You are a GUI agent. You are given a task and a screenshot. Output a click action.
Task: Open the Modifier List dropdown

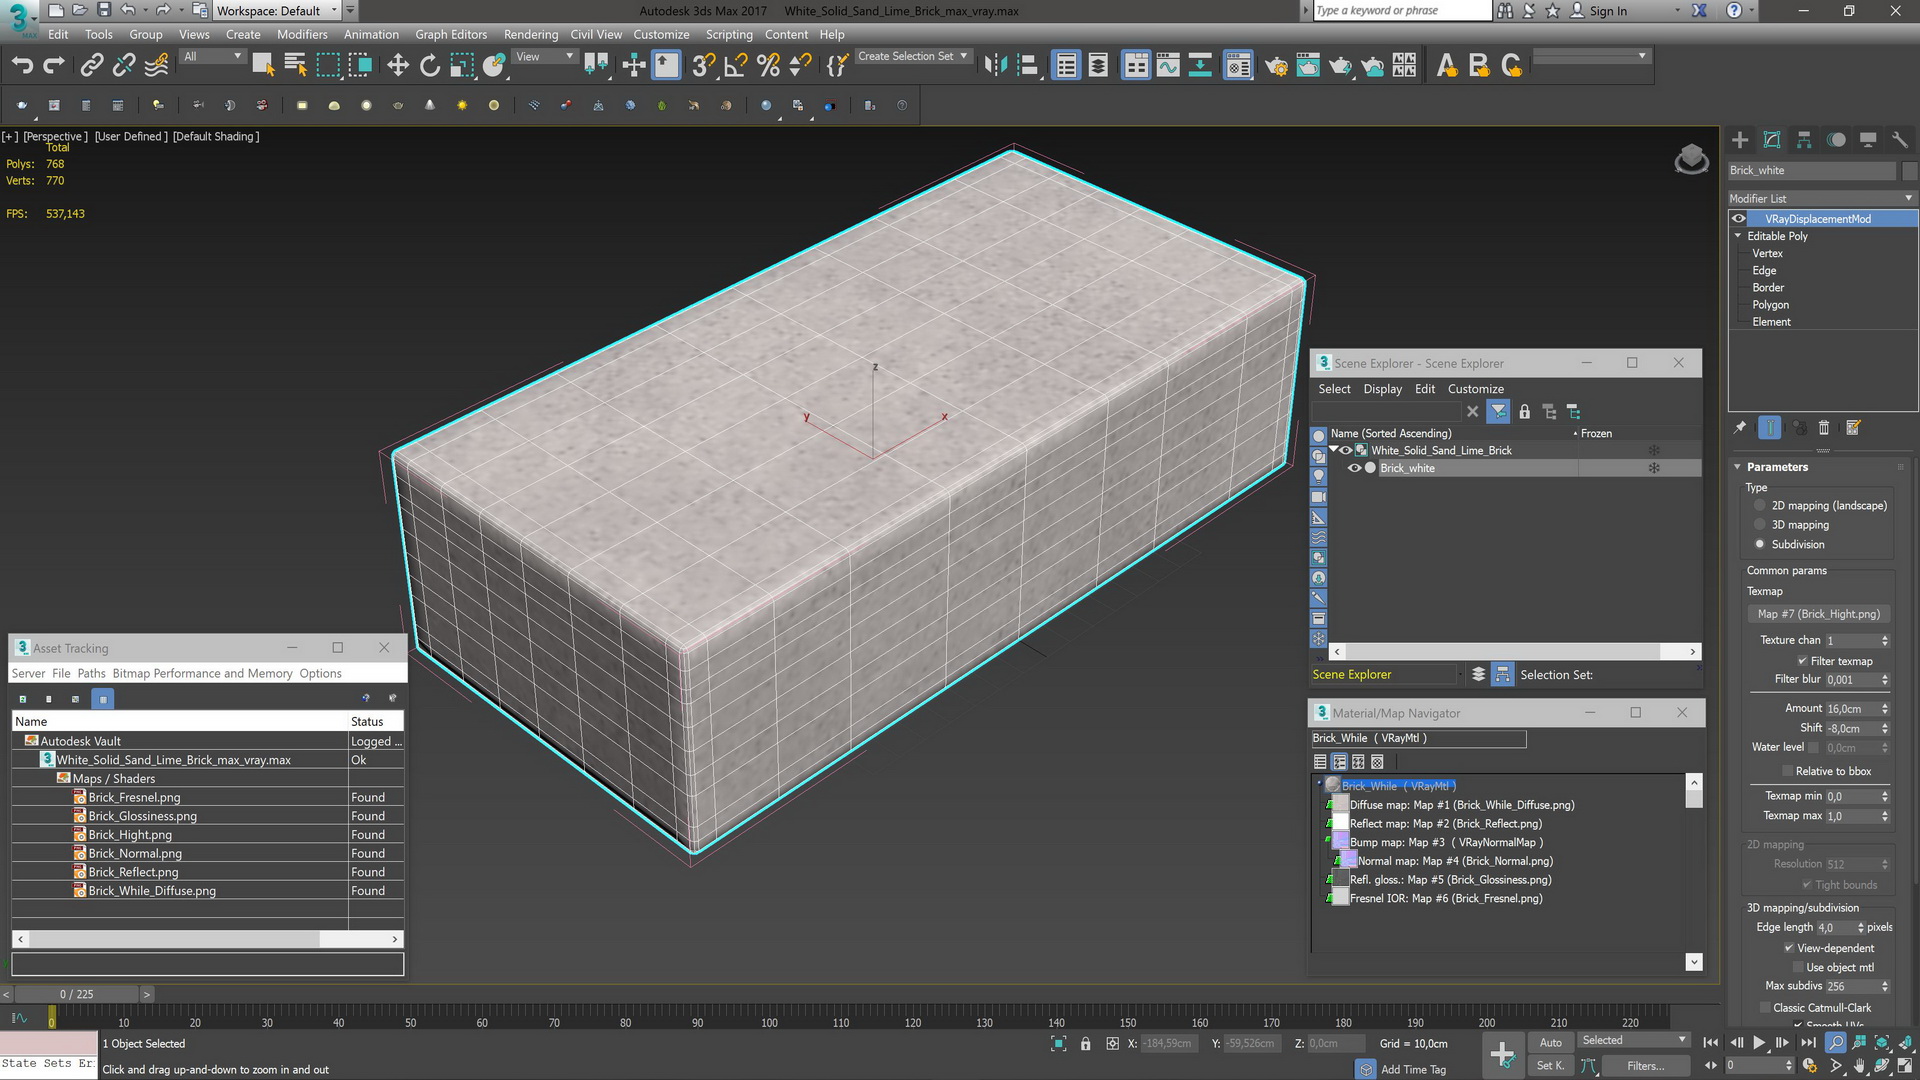1821,198
